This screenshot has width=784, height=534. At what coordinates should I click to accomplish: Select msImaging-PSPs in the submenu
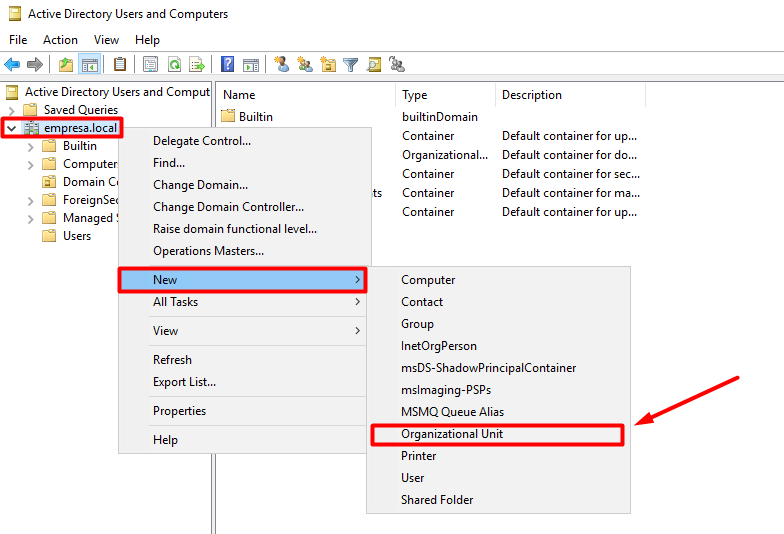point(498,390)
